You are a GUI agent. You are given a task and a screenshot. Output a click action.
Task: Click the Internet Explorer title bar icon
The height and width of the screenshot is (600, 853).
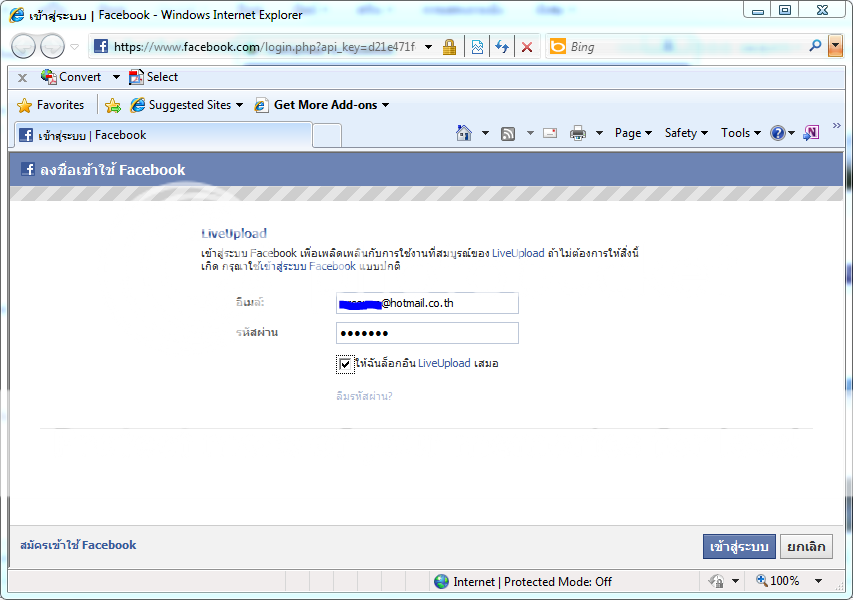click(17, 15)
